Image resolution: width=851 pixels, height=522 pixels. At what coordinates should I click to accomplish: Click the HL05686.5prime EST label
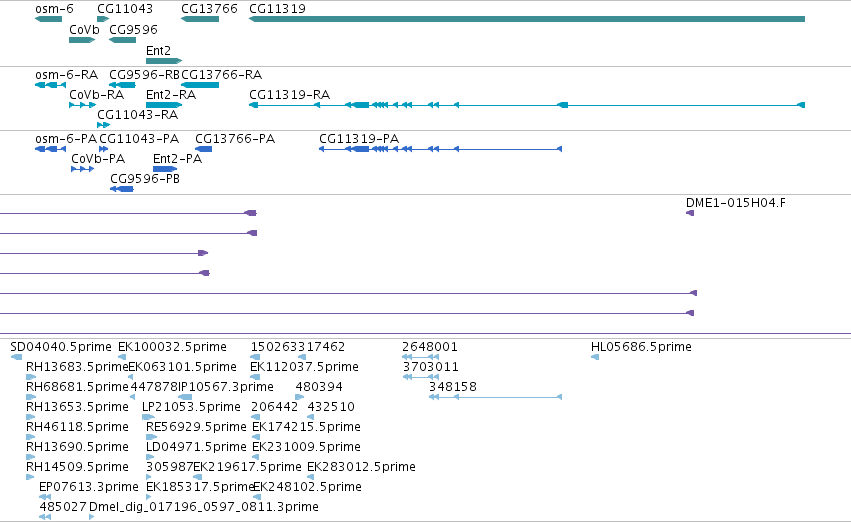coord(642,347)
